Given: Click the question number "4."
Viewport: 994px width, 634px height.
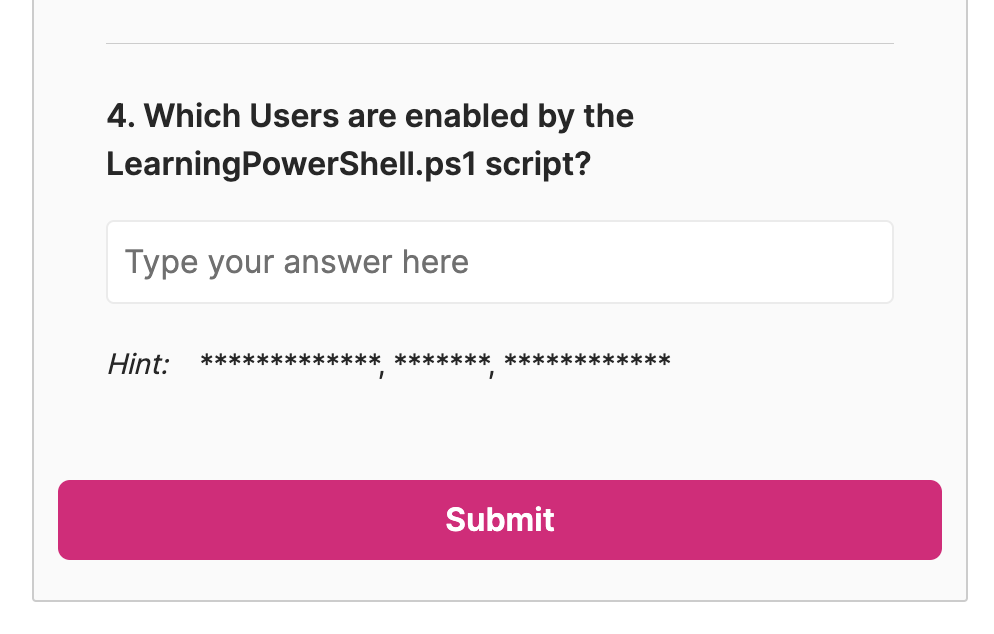Looking at the screenshot, I should (120, 116).
